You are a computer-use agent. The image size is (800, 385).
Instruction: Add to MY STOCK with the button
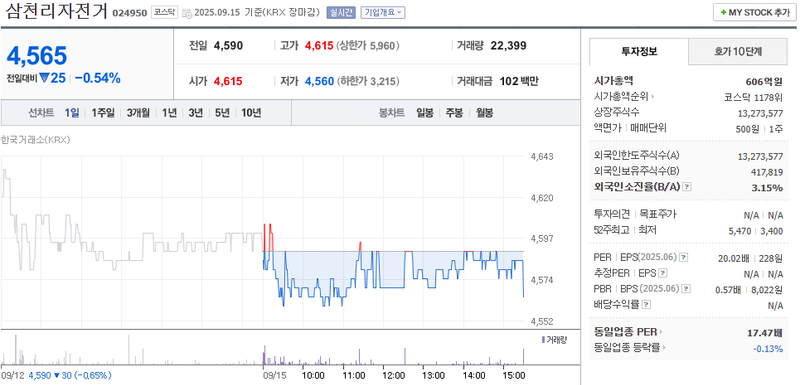754,13
